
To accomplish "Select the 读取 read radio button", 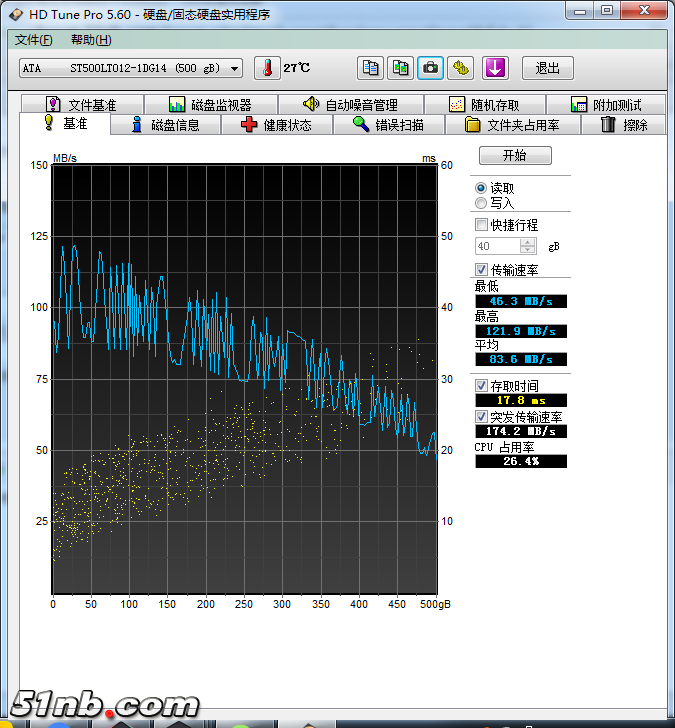I will click(481, 188).
